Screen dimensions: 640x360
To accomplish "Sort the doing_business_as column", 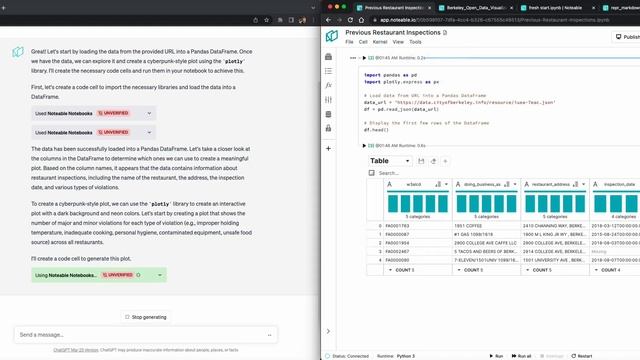I will point(507,184).
